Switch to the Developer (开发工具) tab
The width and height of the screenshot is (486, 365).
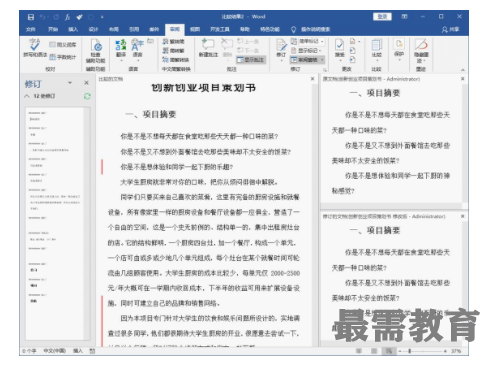click(220, 29)
